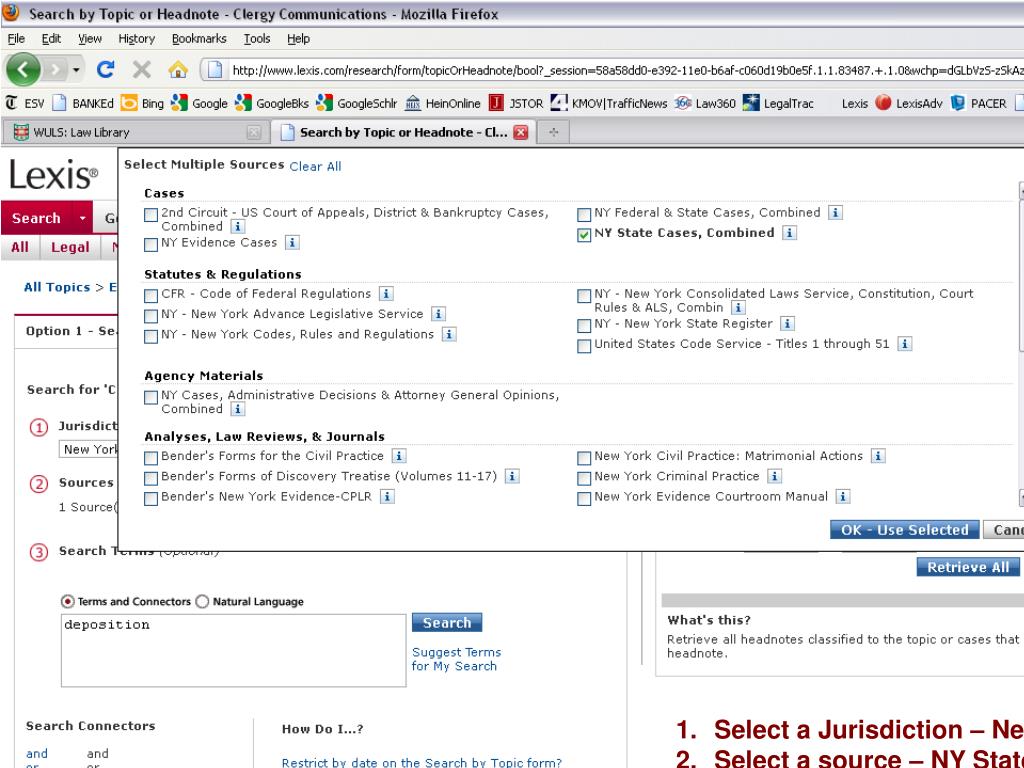Open Suggest Terms for My Search link
This screenshot has width=1024, height=768.
[456, 659]
